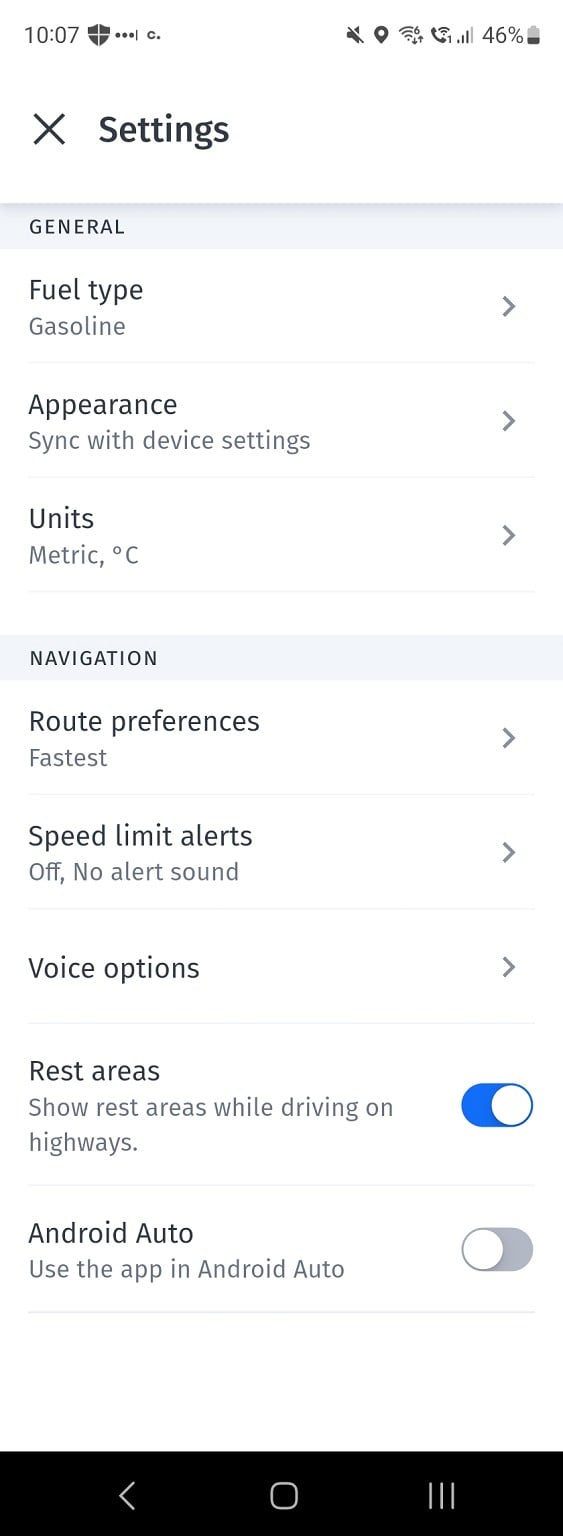
Task: Close the Settings screen with the X icon
Action: pyautogui.click(x=49, y=129)
